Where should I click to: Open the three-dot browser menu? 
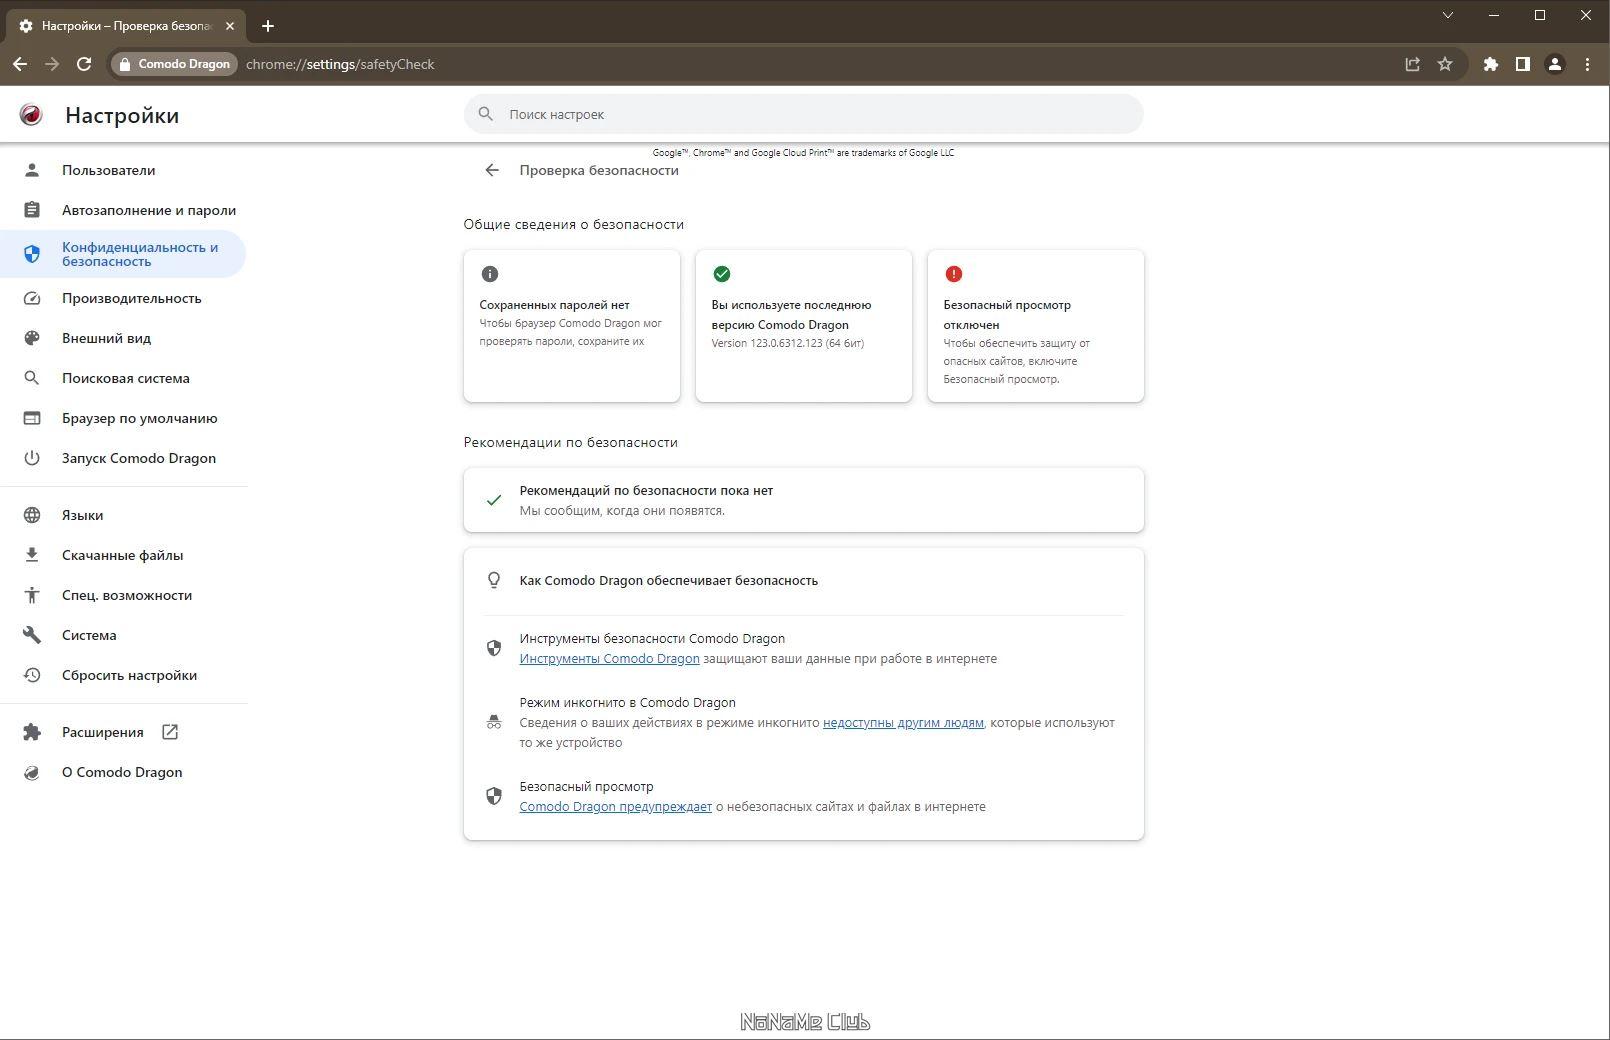point(1587,64)
